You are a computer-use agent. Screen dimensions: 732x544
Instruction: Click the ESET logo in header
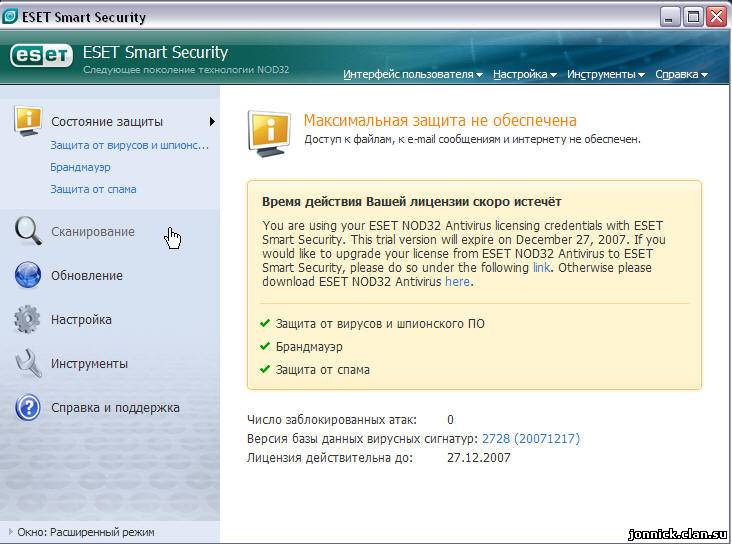(x=42, y=56)
